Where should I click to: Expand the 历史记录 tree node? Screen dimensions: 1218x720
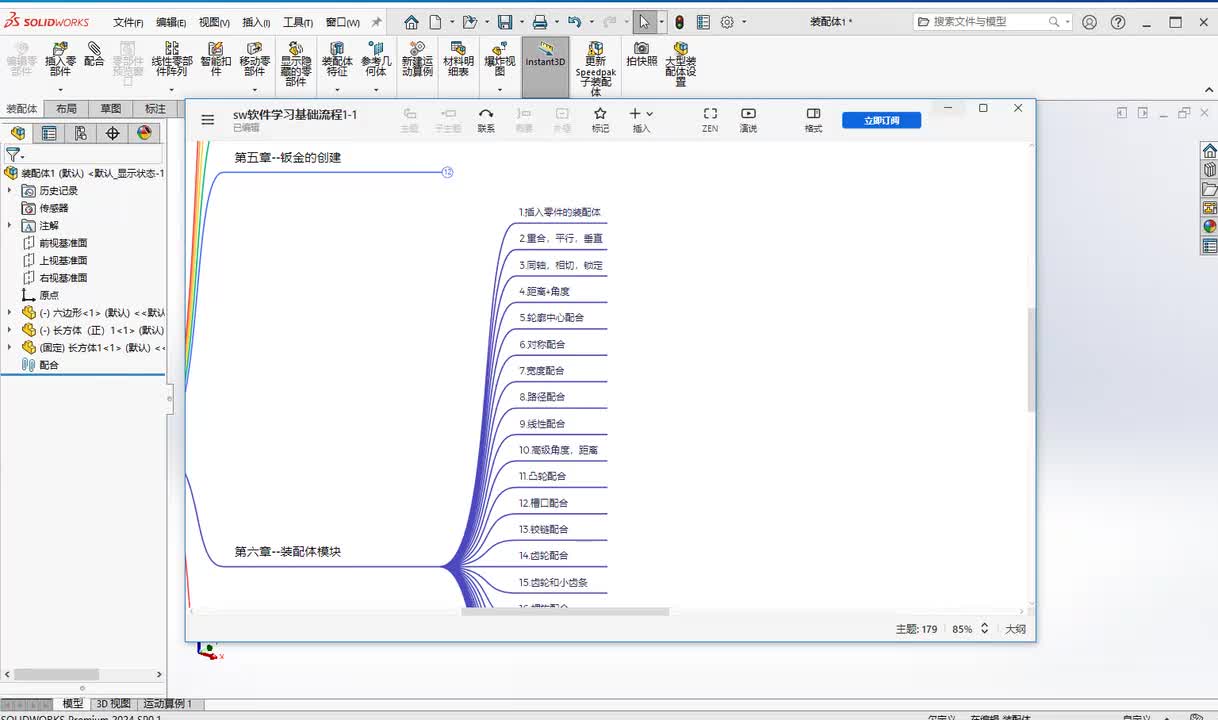pyautogui.click(x=10, y=190)
